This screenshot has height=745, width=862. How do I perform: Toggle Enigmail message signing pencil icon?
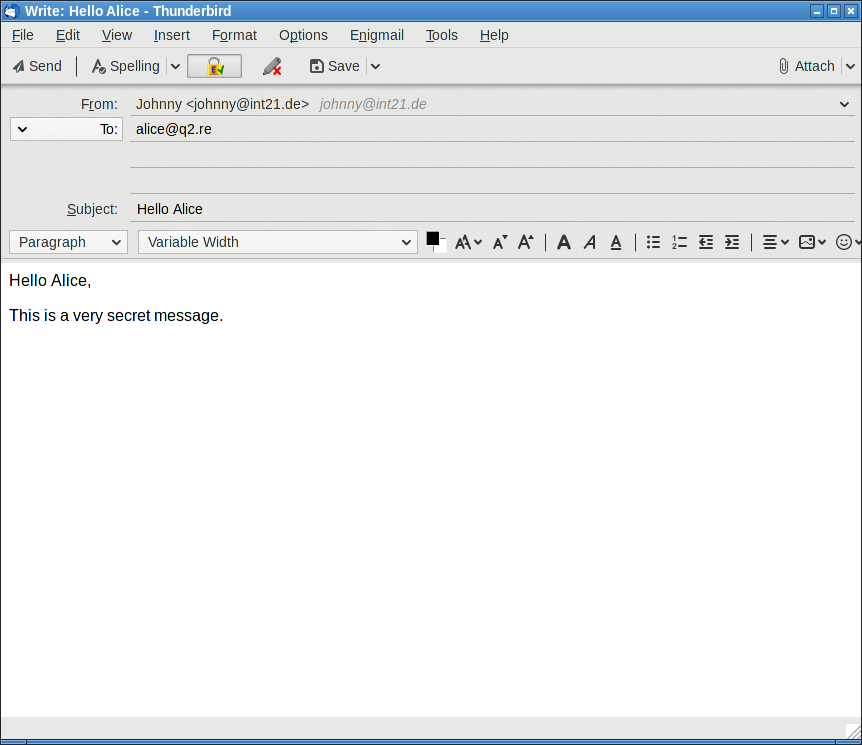click(x=271, y=66)
